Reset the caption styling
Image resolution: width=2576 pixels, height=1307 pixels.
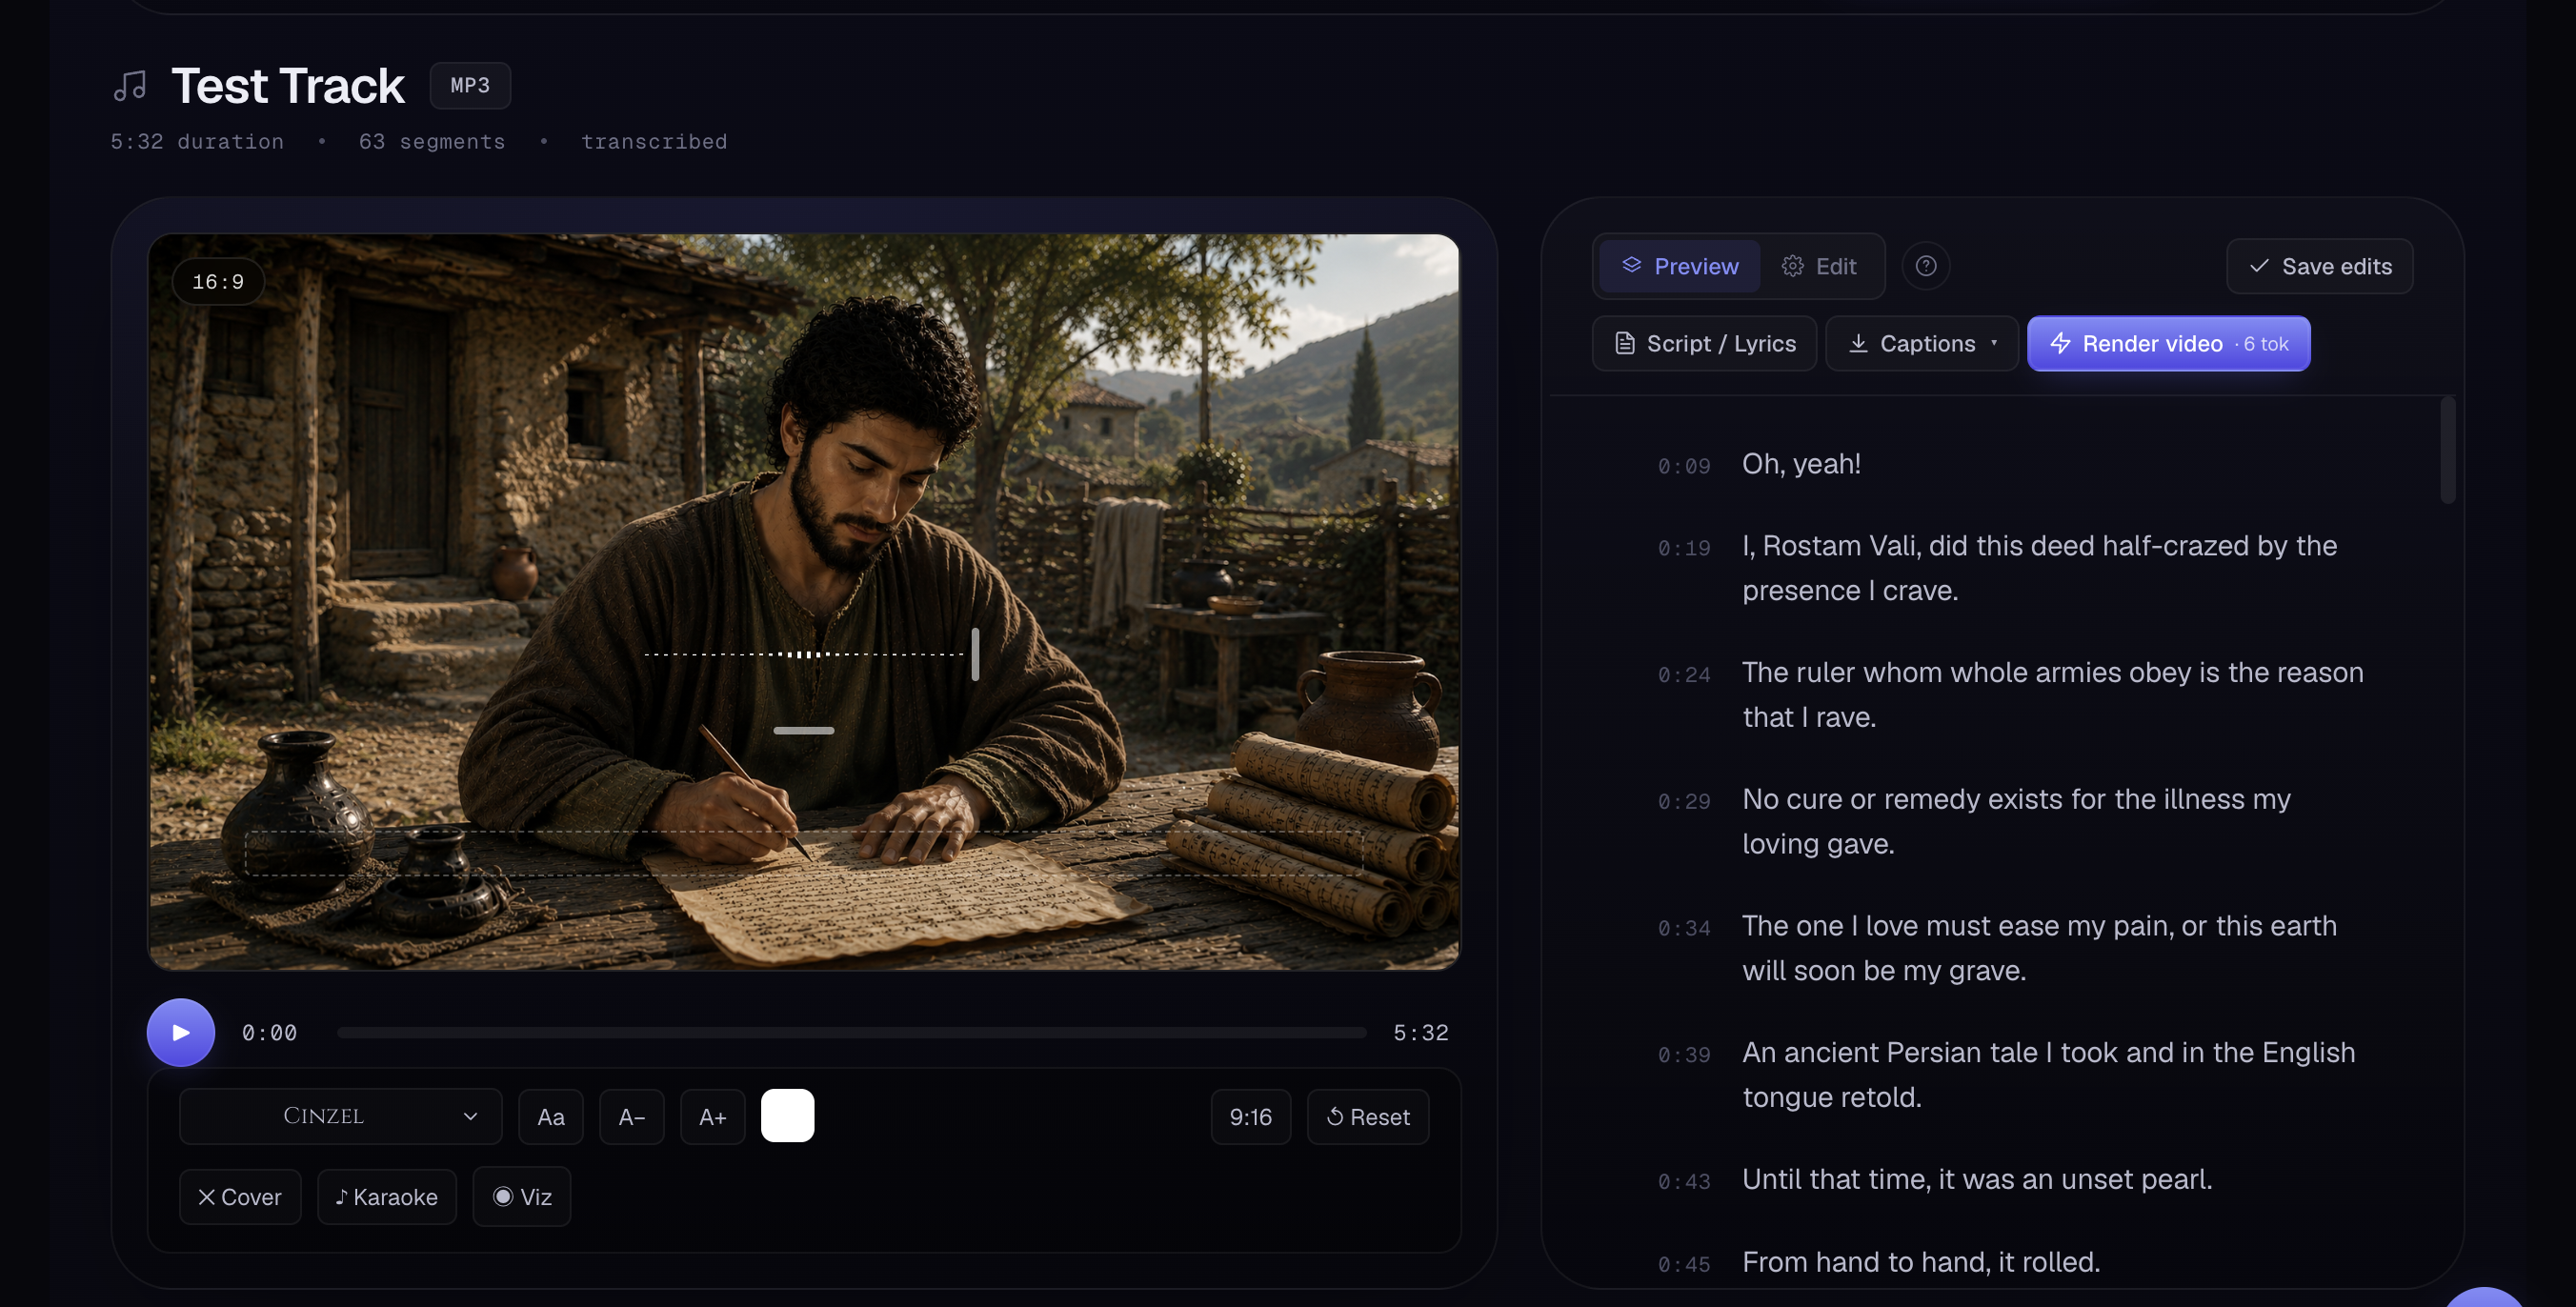[1368, 1116]
